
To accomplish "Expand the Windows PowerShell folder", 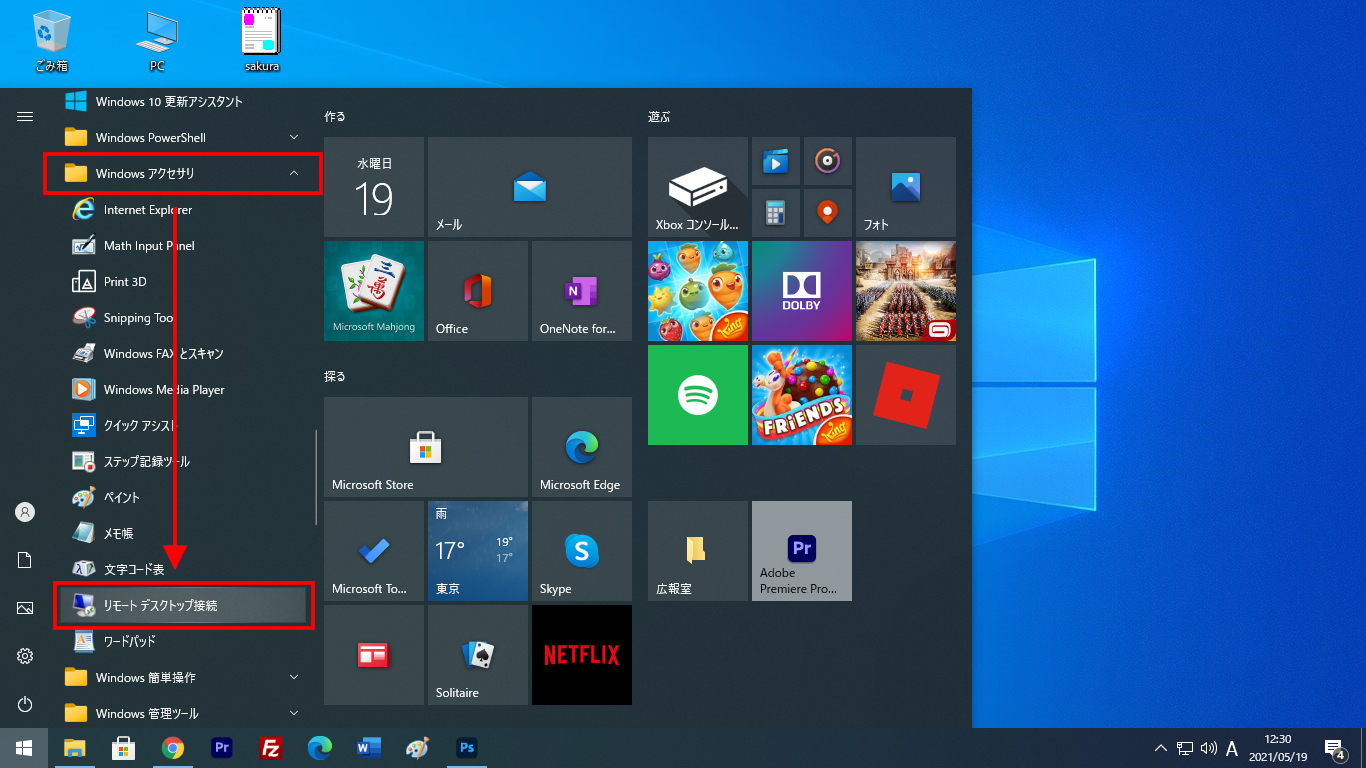I will 185,138.
